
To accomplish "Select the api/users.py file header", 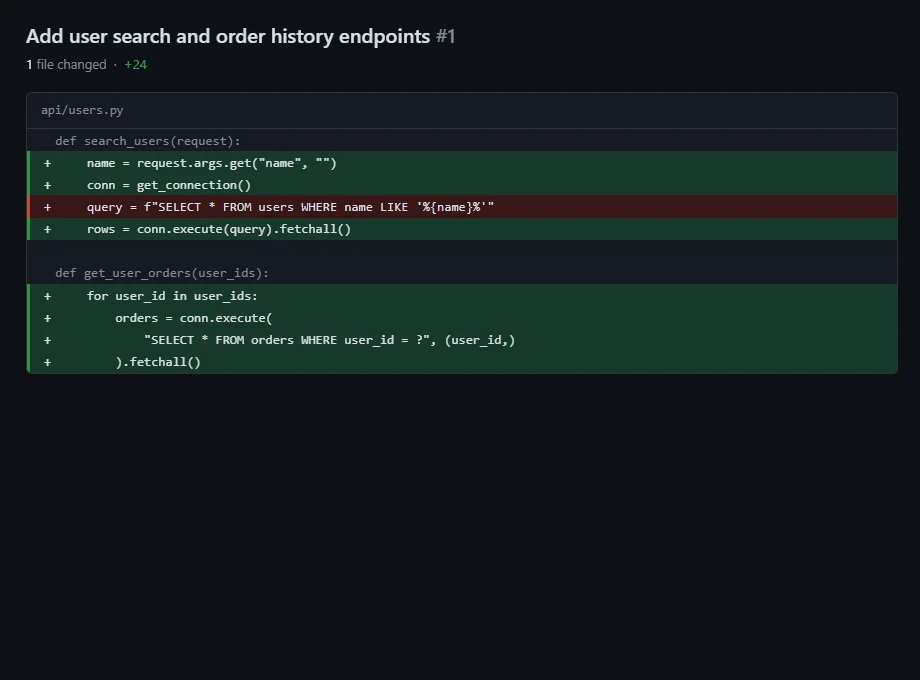I will pyautogui.click(x=462, y=110).
